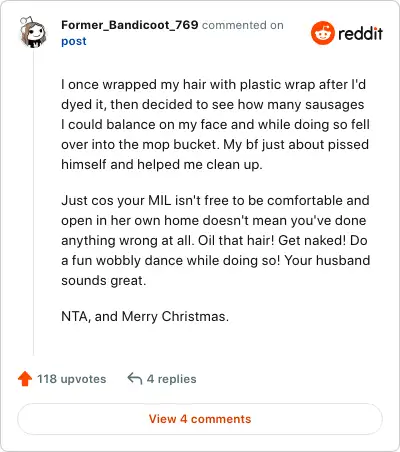Select the "Oil that hair!" sentence

[236, 241]
